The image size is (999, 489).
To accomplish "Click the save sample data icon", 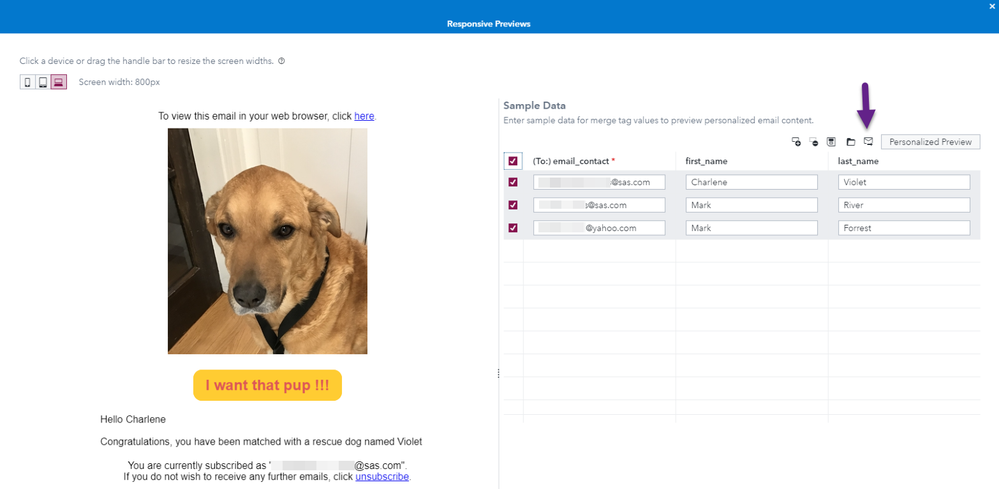I will (x=831, y=142).
